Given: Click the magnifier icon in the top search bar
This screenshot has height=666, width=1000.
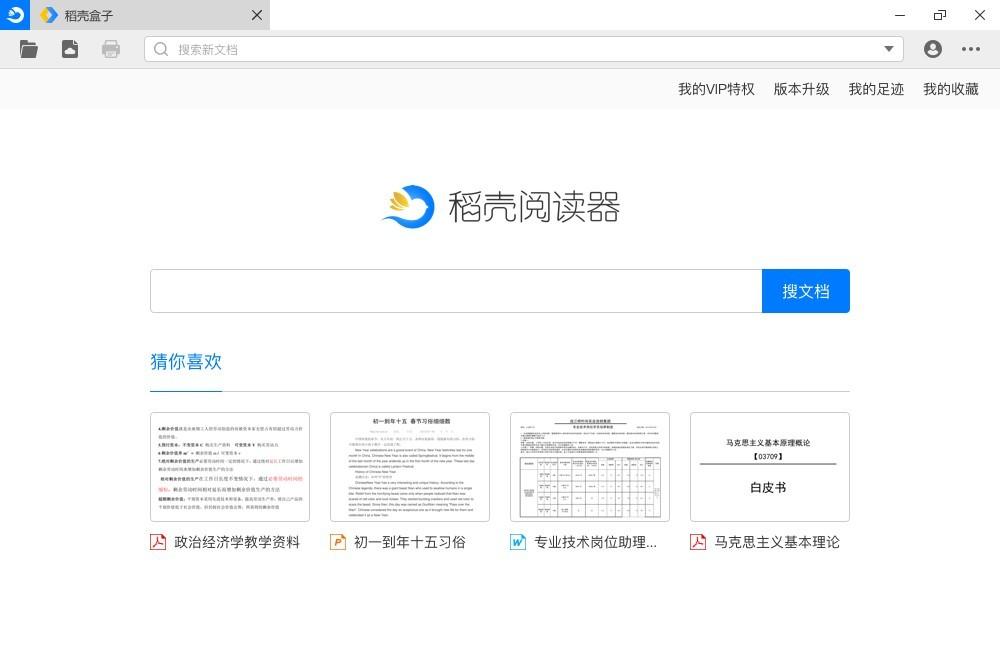Looking at the screenshot, I should click(x=161, y=49).
